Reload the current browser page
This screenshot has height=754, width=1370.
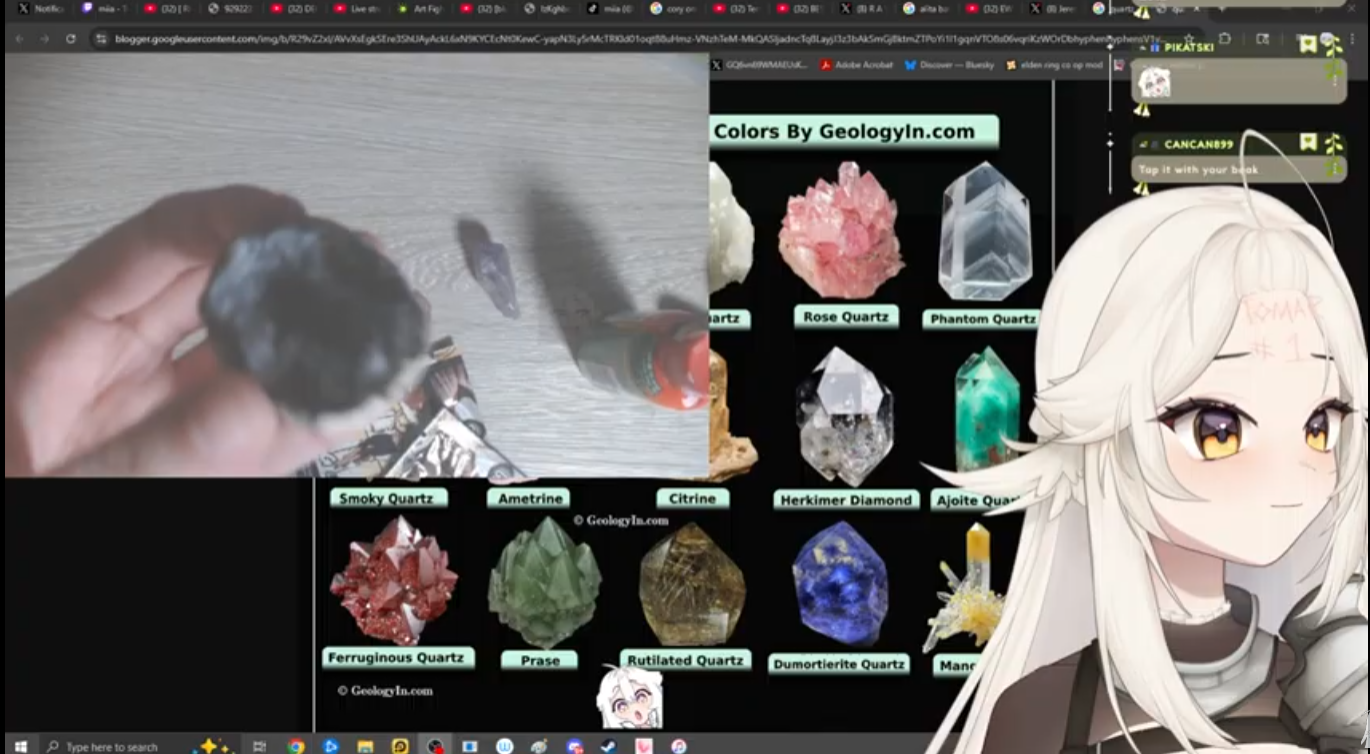point(70,39)
